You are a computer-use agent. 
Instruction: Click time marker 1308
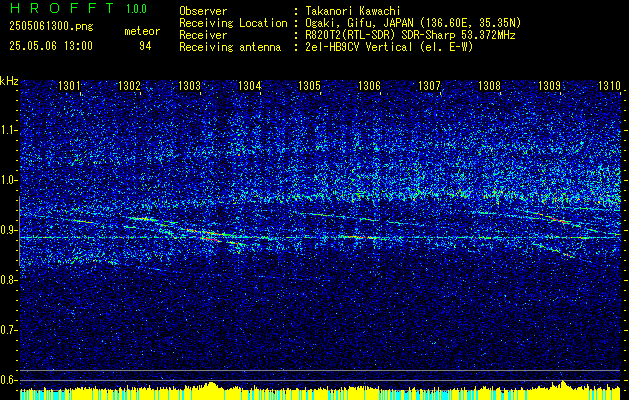tap(489, 85)
